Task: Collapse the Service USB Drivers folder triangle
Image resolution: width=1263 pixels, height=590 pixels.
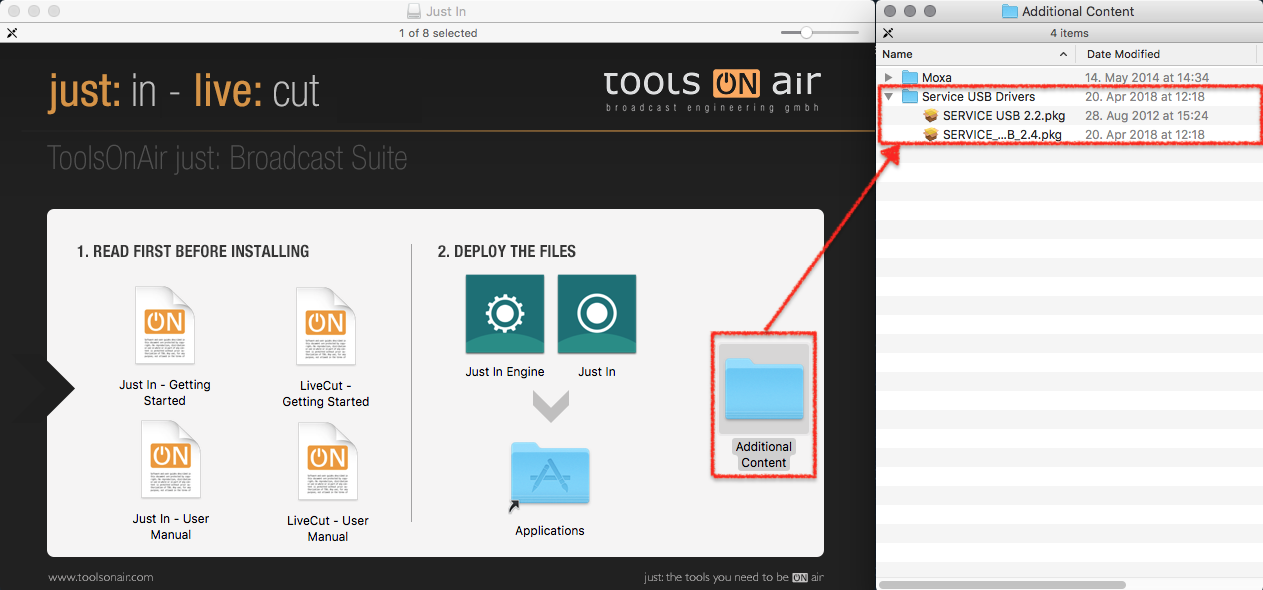Action: tap(888, 97)
